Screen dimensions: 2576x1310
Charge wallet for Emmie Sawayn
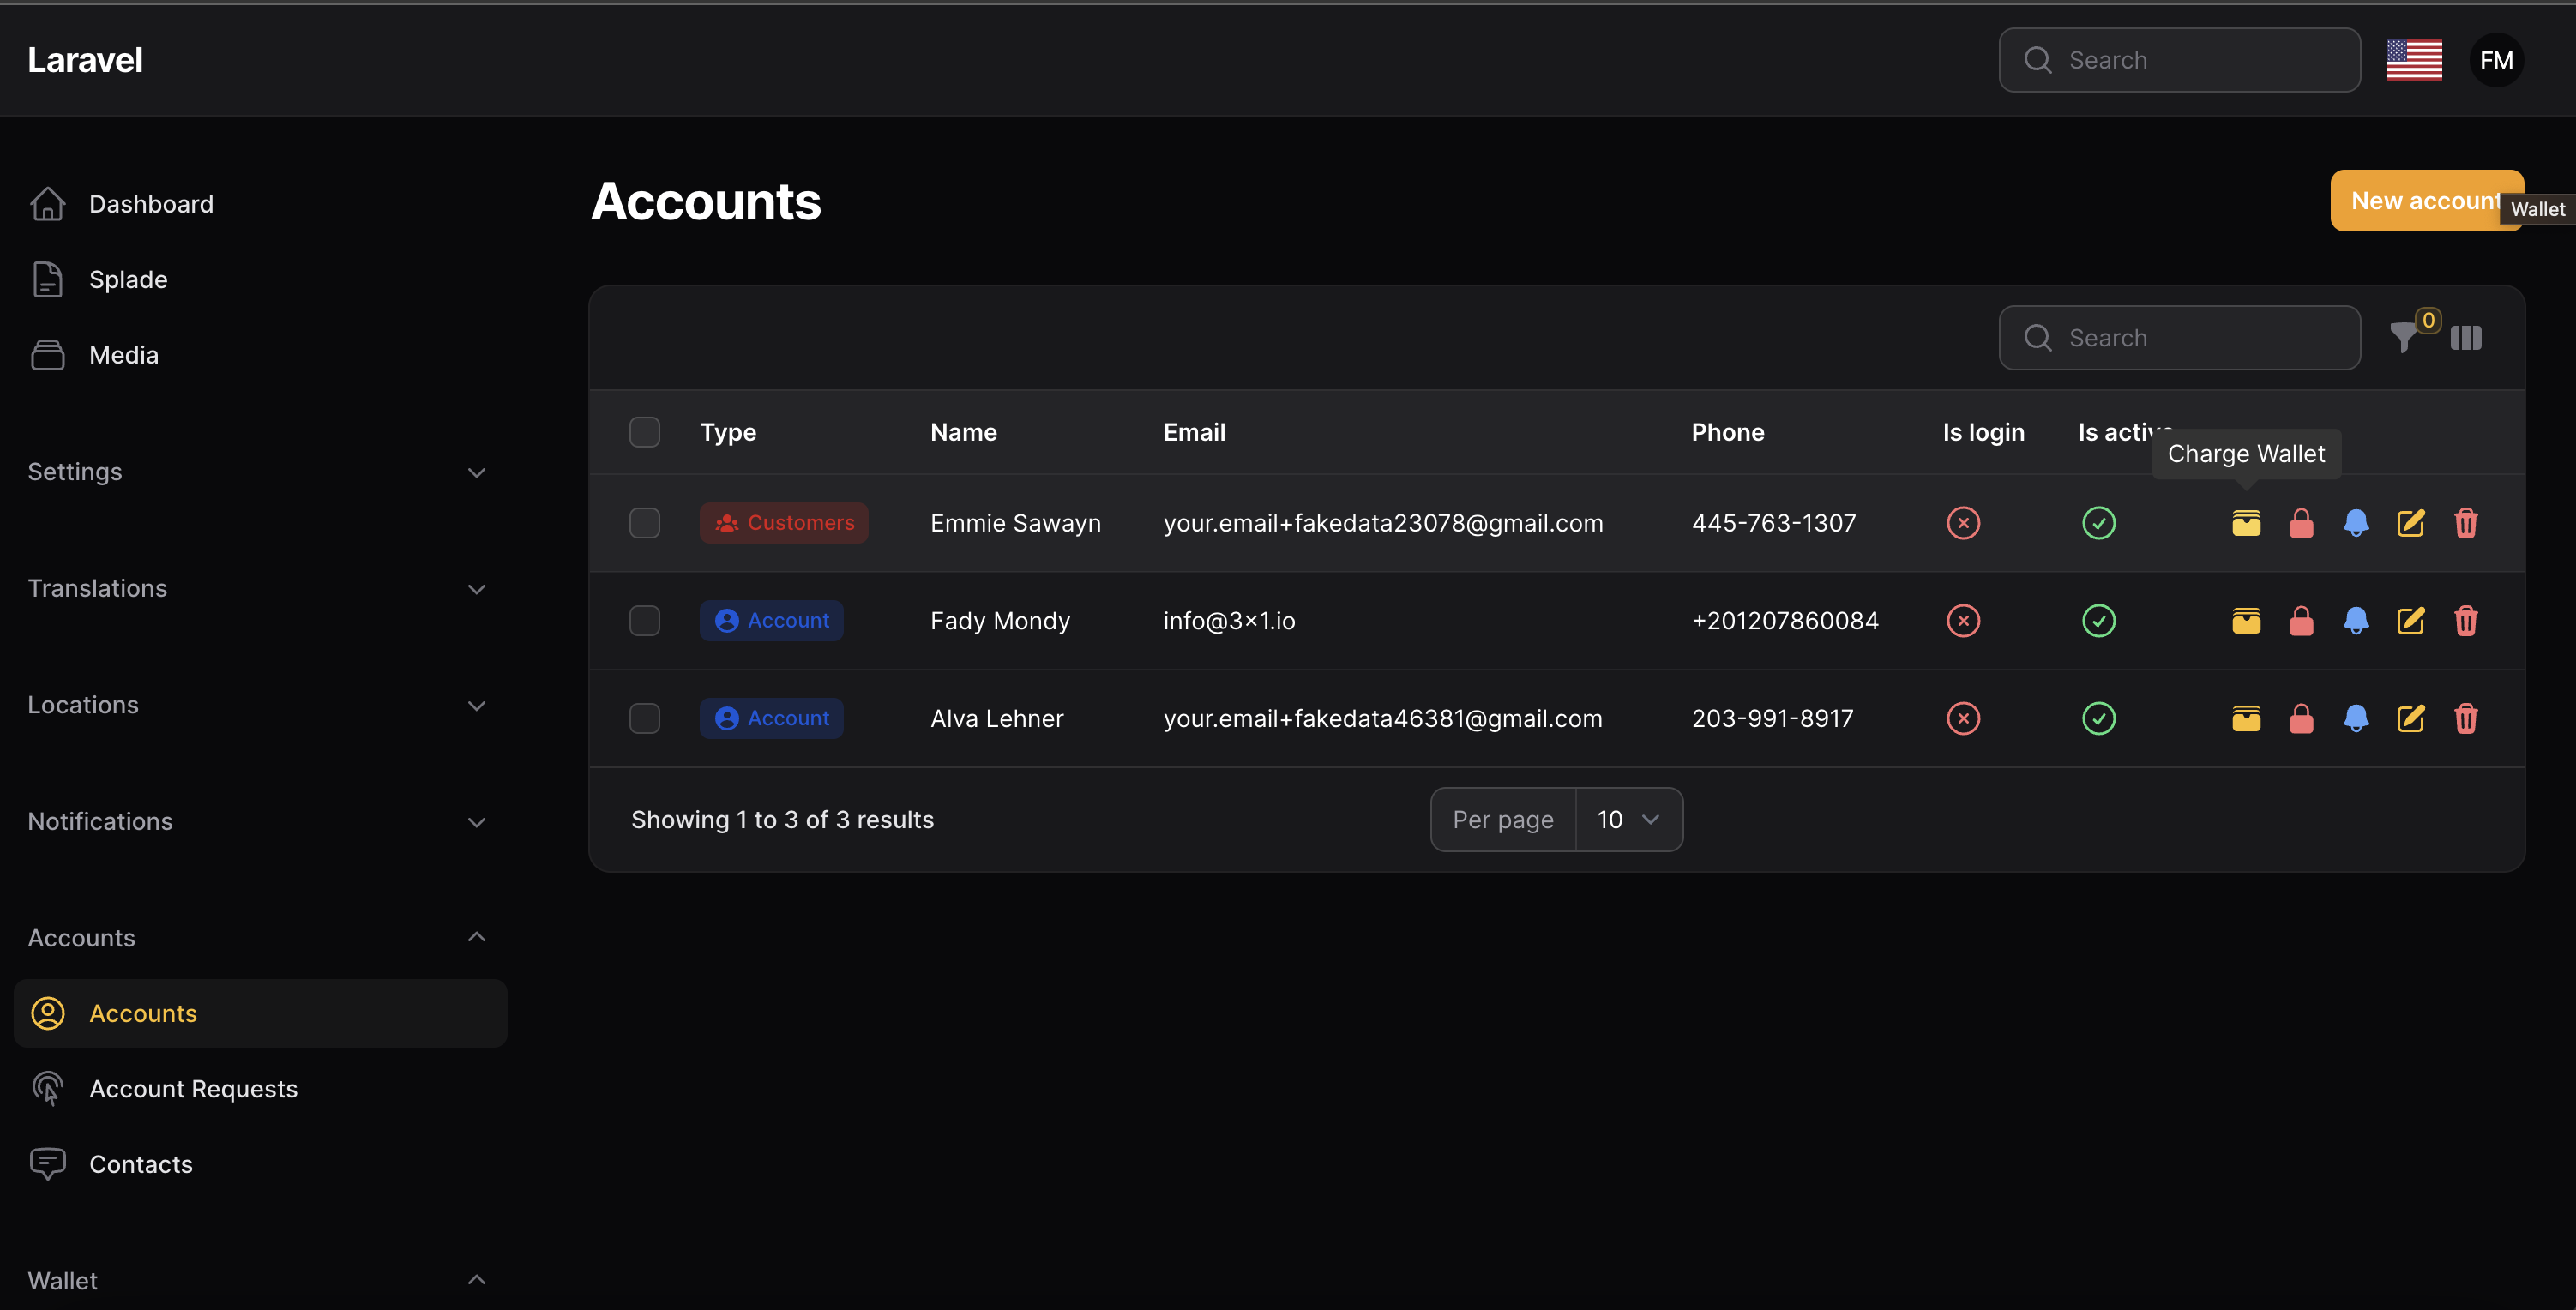pyautogui.click(x=2246, y=523)
